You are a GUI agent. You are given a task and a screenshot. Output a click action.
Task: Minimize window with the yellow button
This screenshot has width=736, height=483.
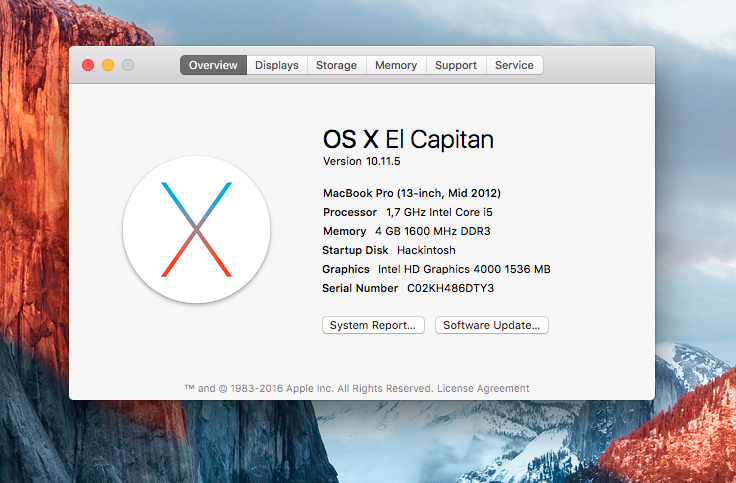108,65
